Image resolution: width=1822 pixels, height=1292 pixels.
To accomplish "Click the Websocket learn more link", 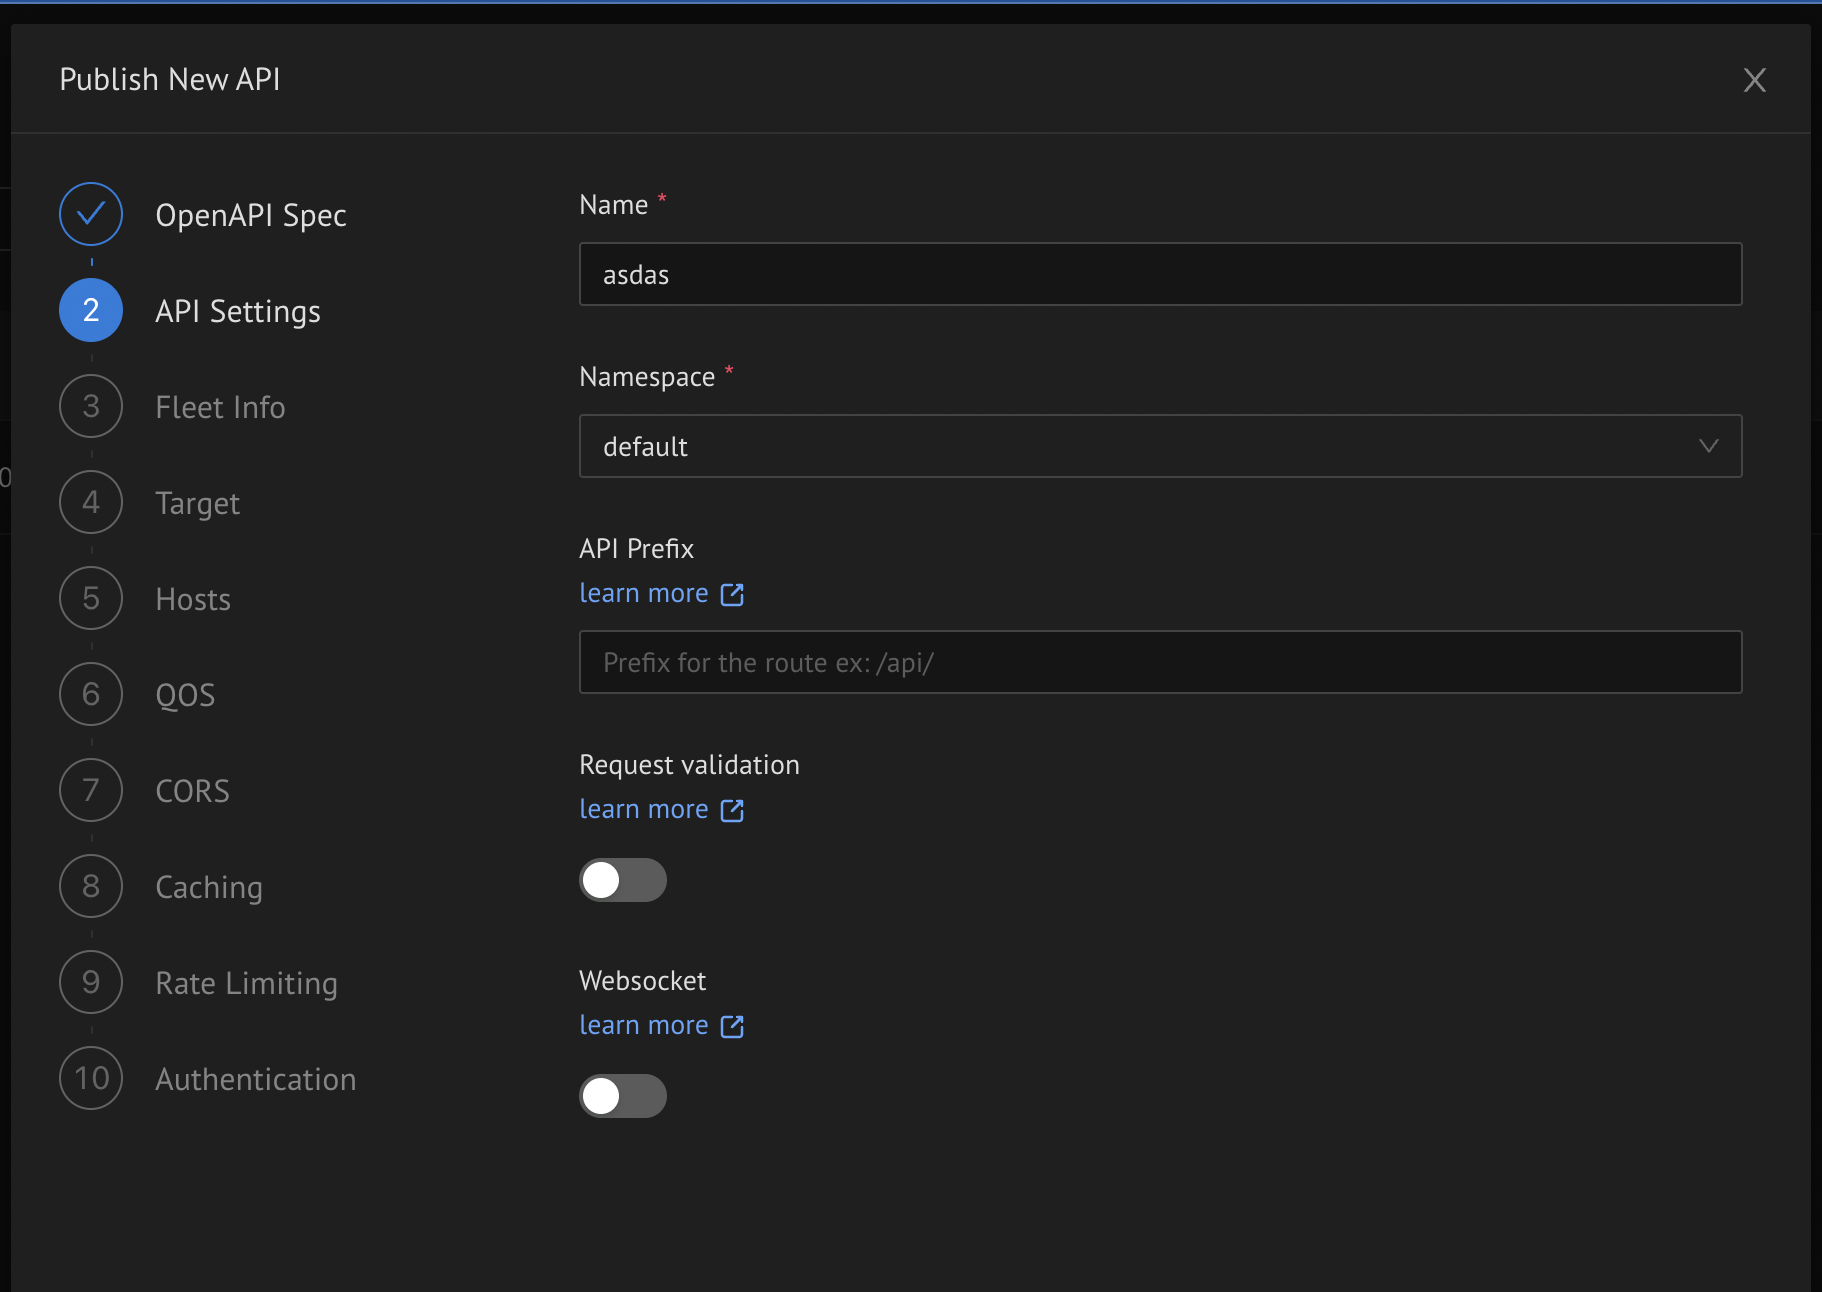I will [643, 1025].
